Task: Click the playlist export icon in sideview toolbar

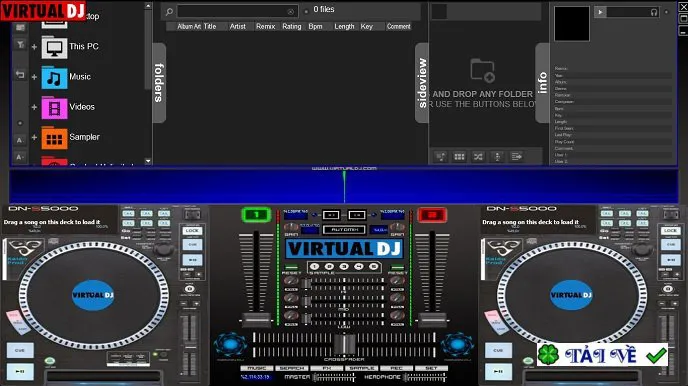Action: tap(516, 157)
